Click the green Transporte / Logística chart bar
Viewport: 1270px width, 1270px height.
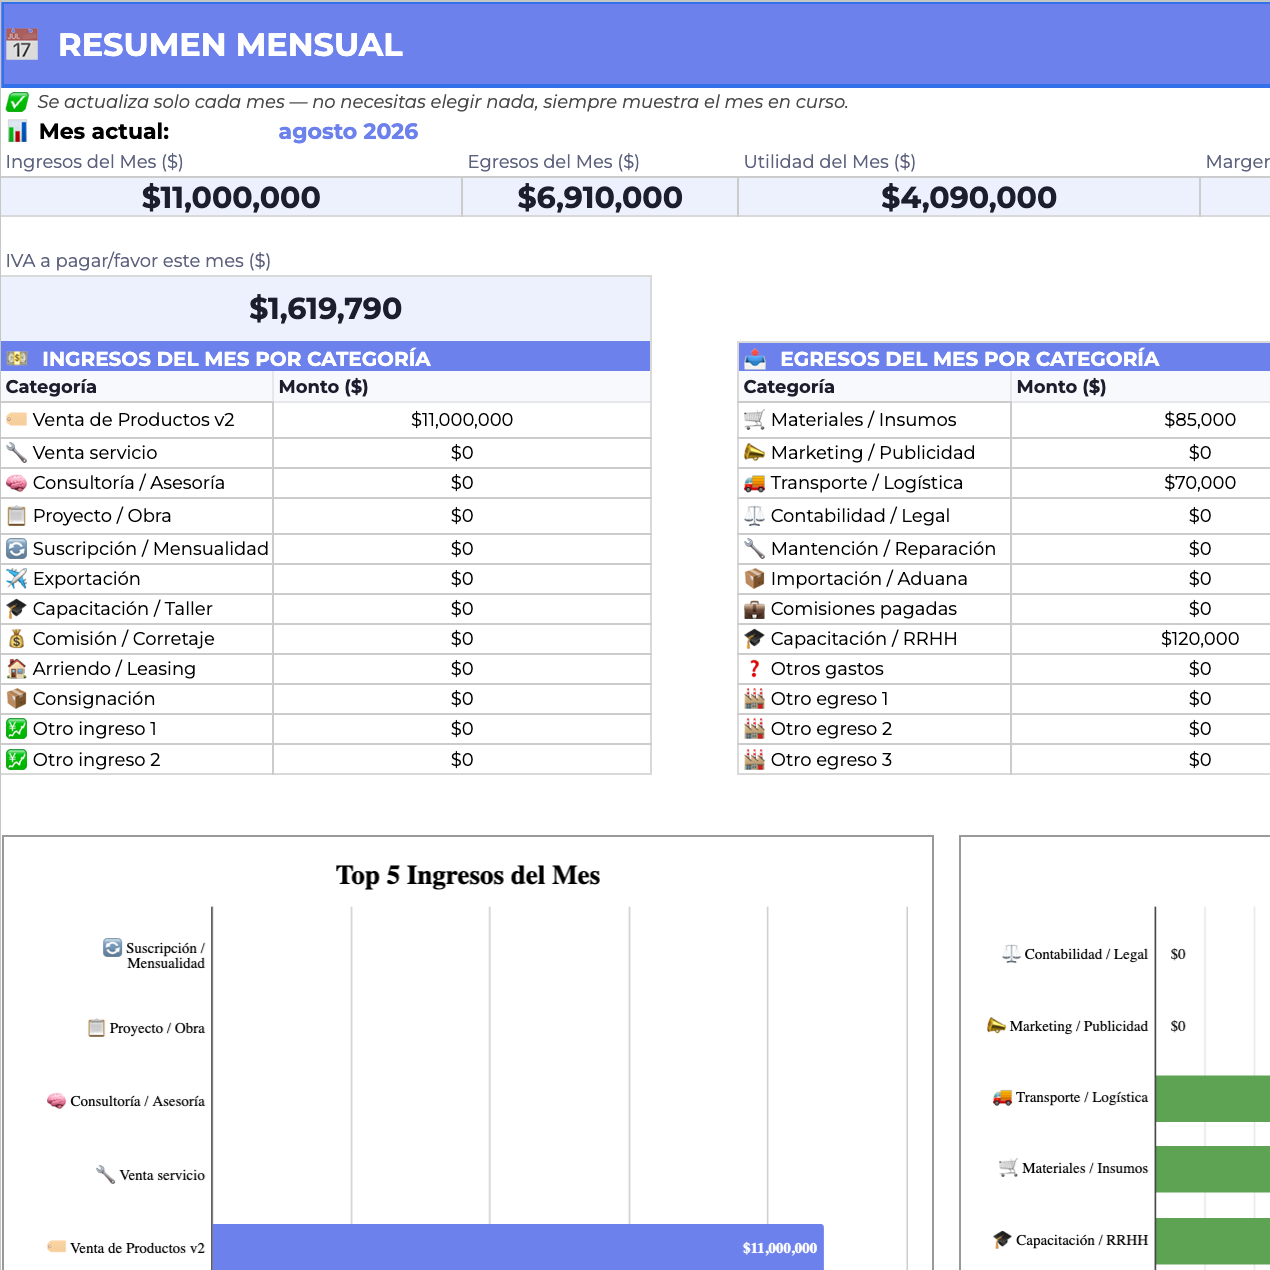[x=1212, y=1098]
